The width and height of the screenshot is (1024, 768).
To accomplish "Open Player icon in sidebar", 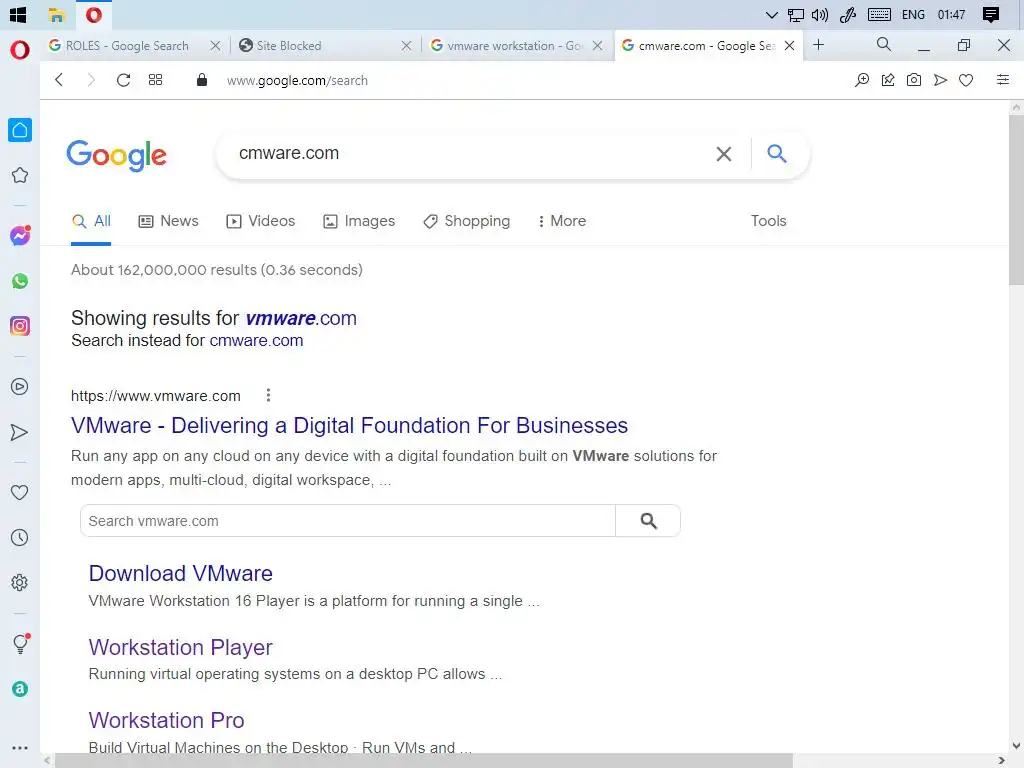I will pos(20,387).
